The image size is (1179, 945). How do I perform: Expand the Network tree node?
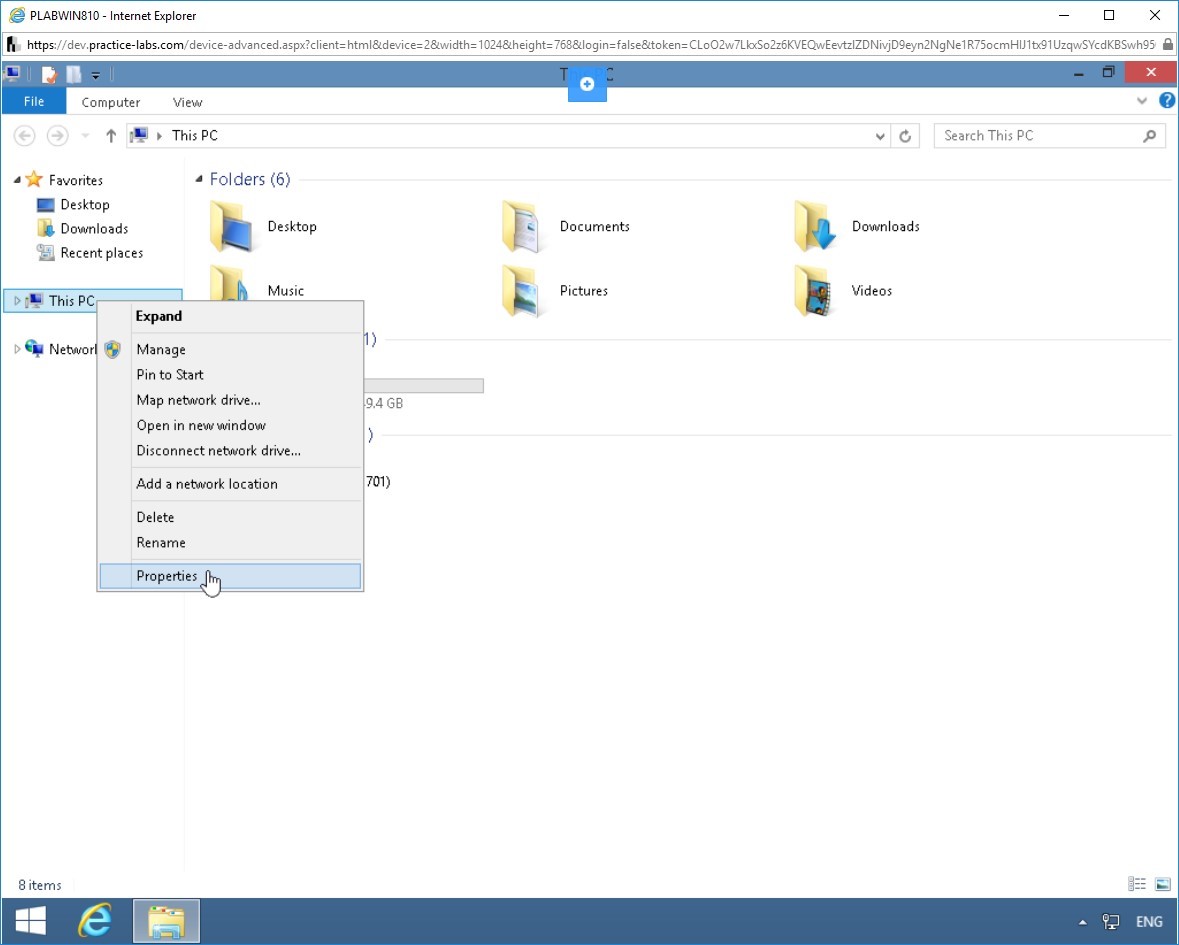coord(17,349)
